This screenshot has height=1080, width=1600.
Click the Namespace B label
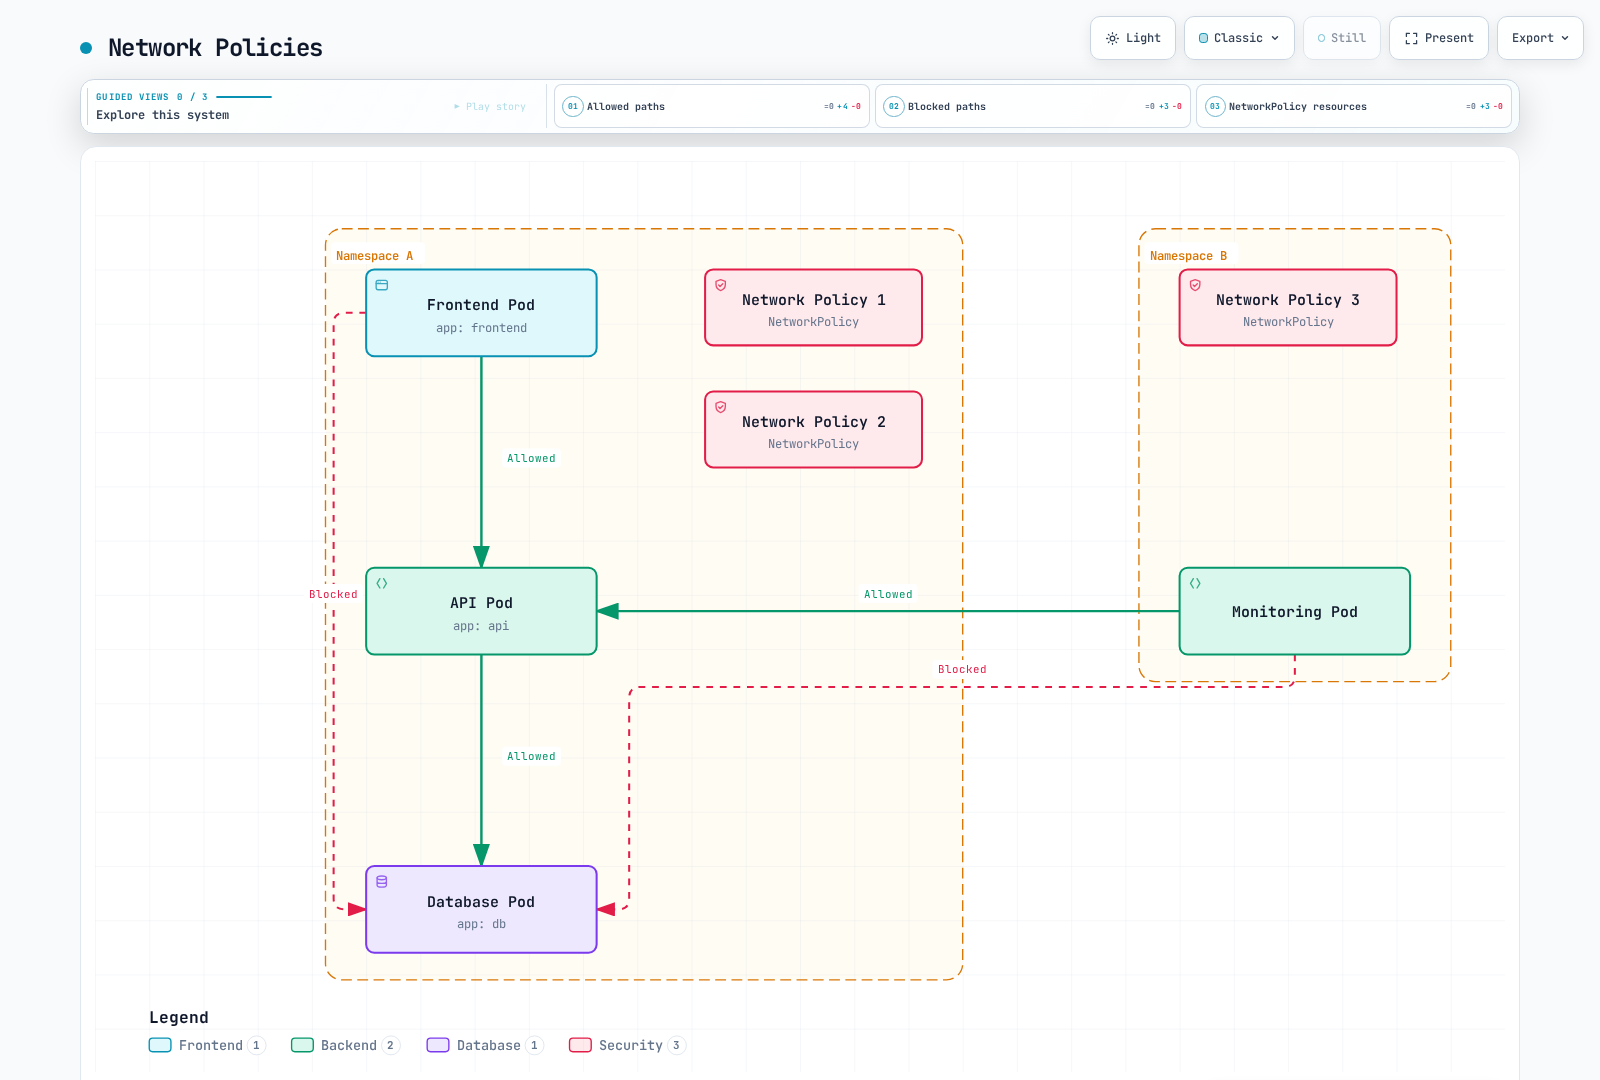(x=1188, y=256)
